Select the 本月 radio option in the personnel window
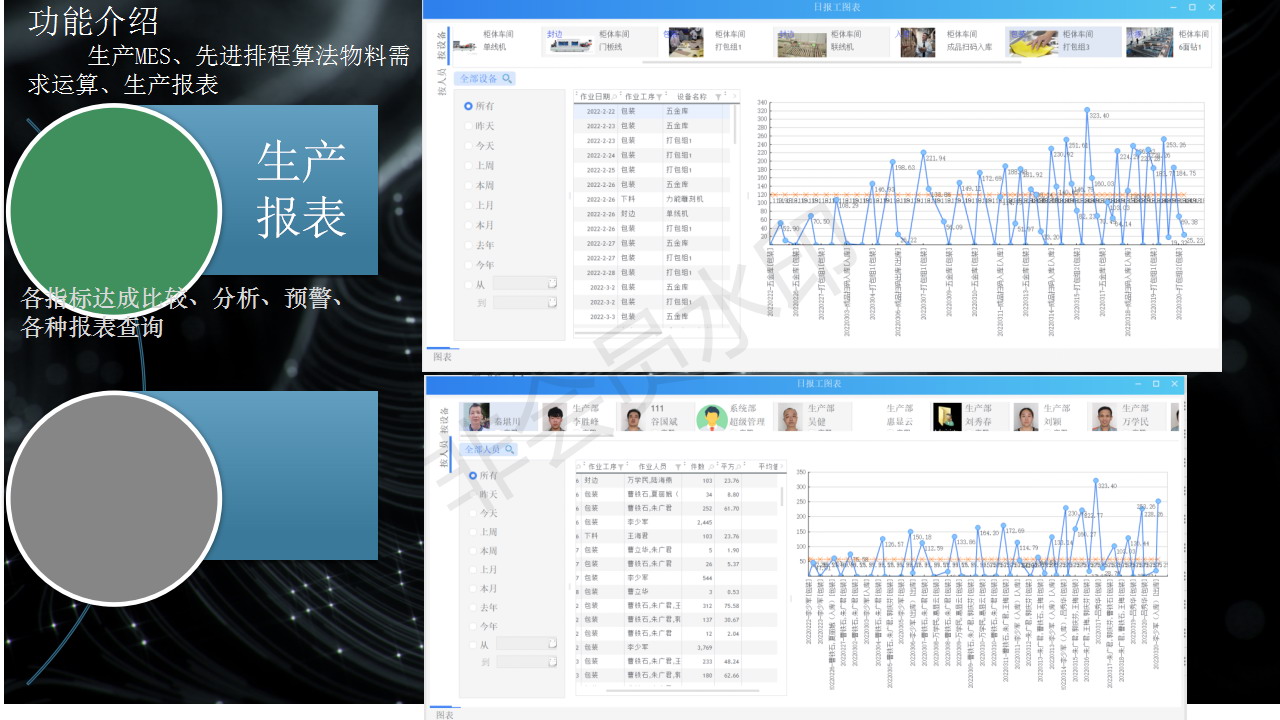The height and width of the screenshot is (720, 1280). point(474,589)
